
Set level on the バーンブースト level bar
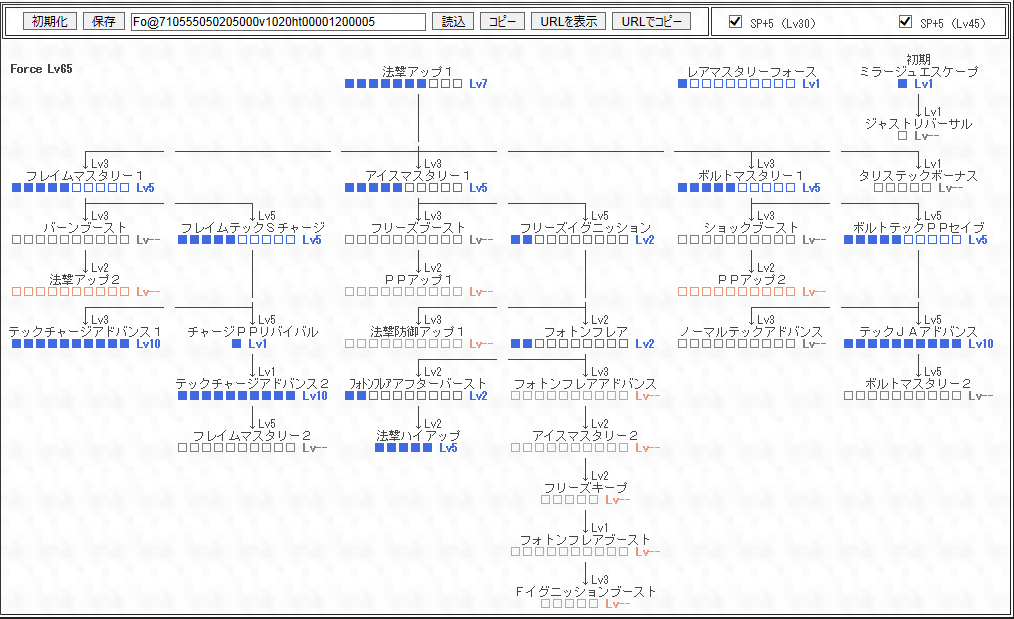pos(70,239)
